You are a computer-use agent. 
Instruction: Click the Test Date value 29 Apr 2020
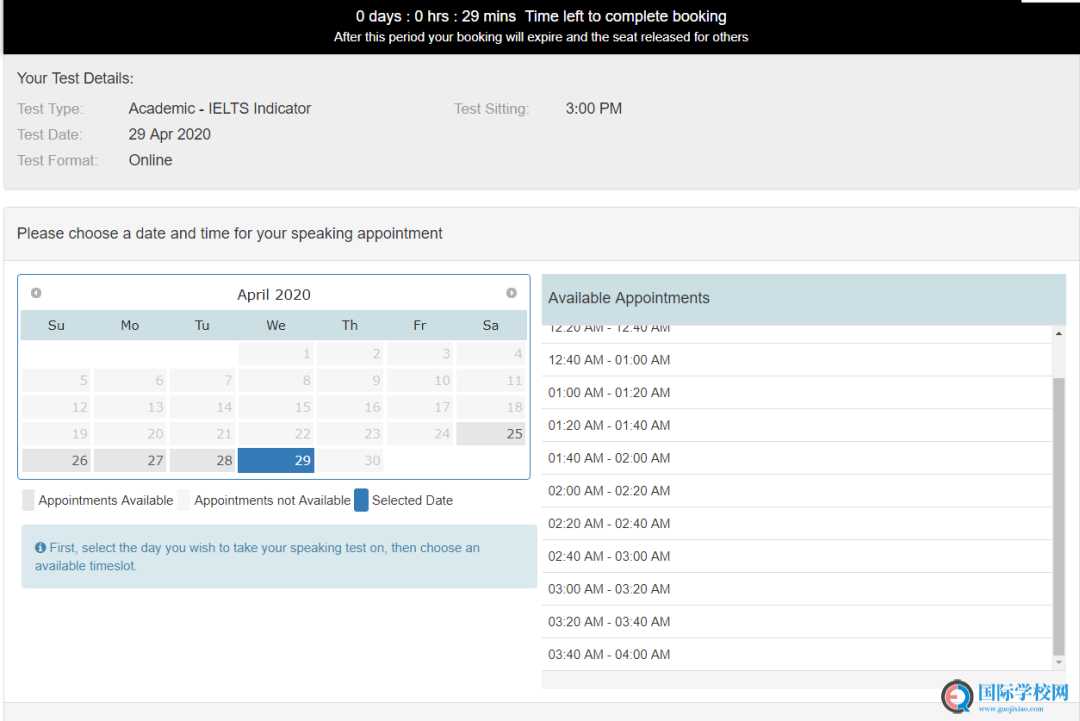(169, 134)
